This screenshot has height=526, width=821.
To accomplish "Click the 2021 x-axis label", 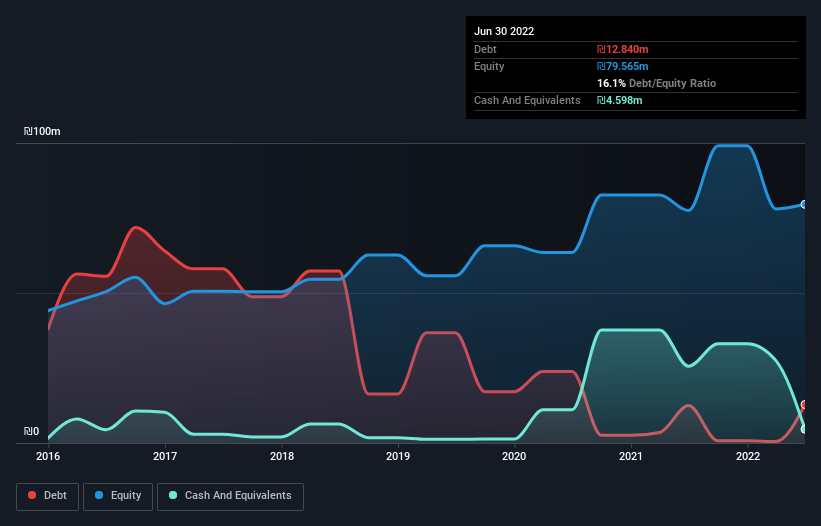I will click(631, 456).
